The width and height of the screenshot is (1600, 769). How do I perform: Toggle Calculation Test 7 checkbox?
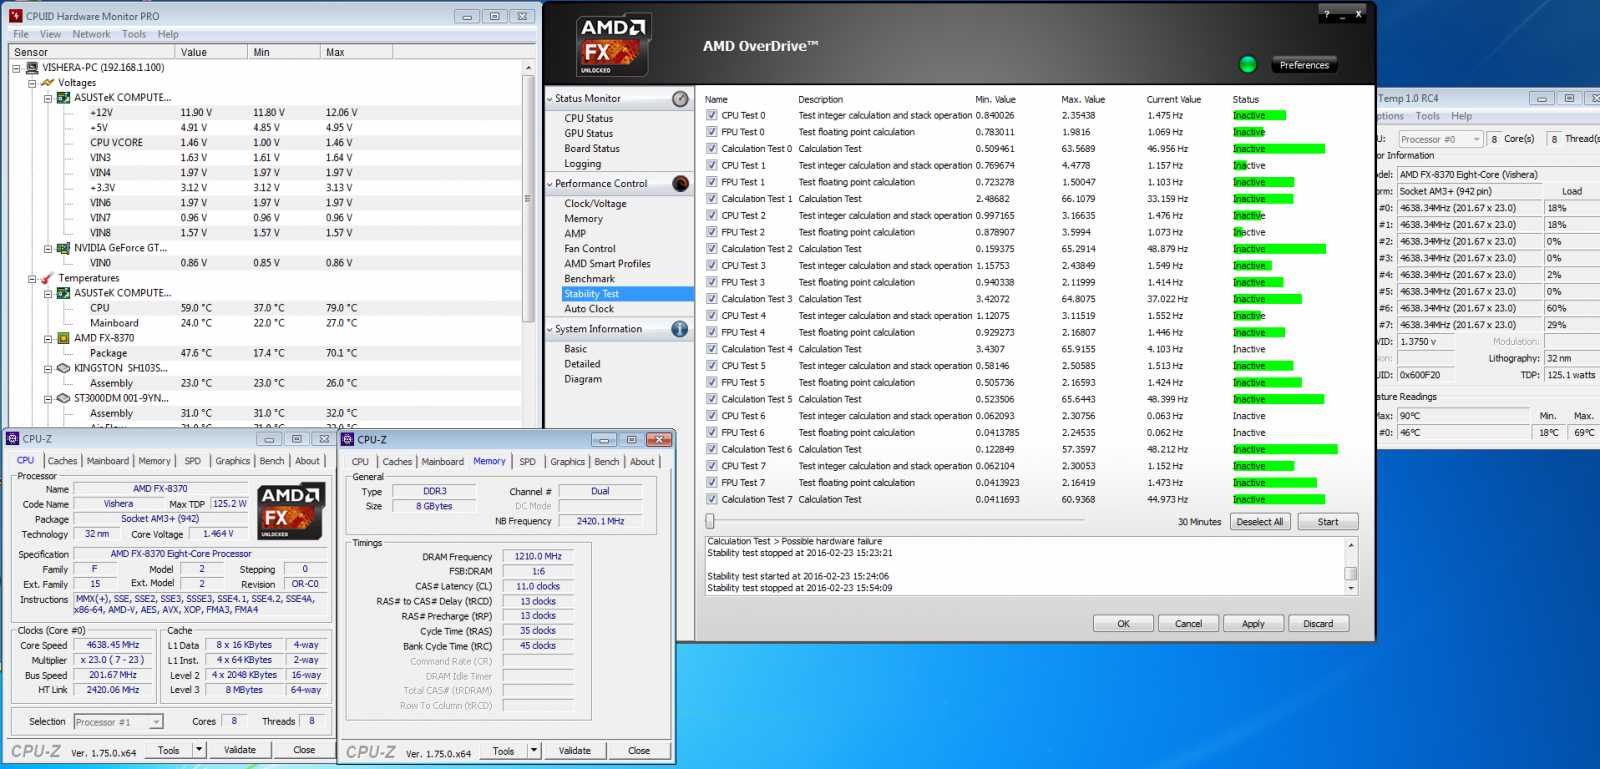(712, 500)
